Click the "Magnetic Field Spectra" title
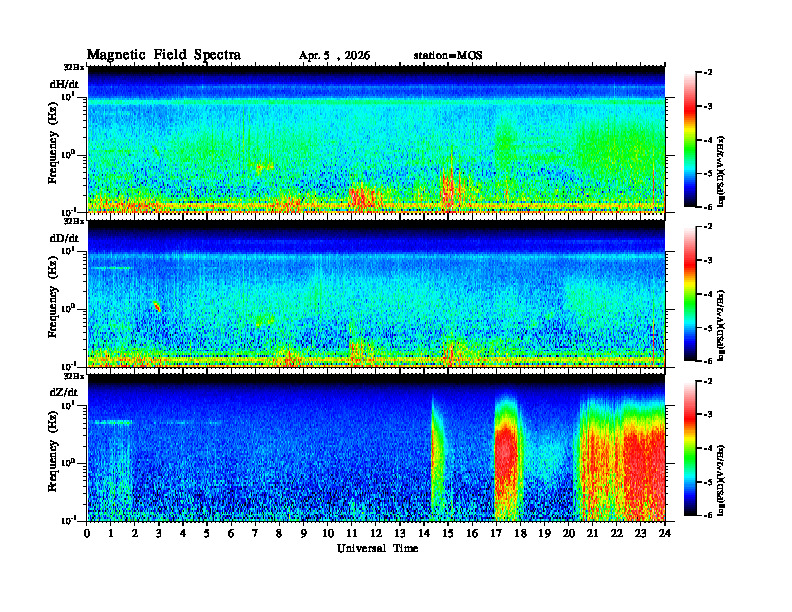Screen dimensions: 792x612 [164, 55]
